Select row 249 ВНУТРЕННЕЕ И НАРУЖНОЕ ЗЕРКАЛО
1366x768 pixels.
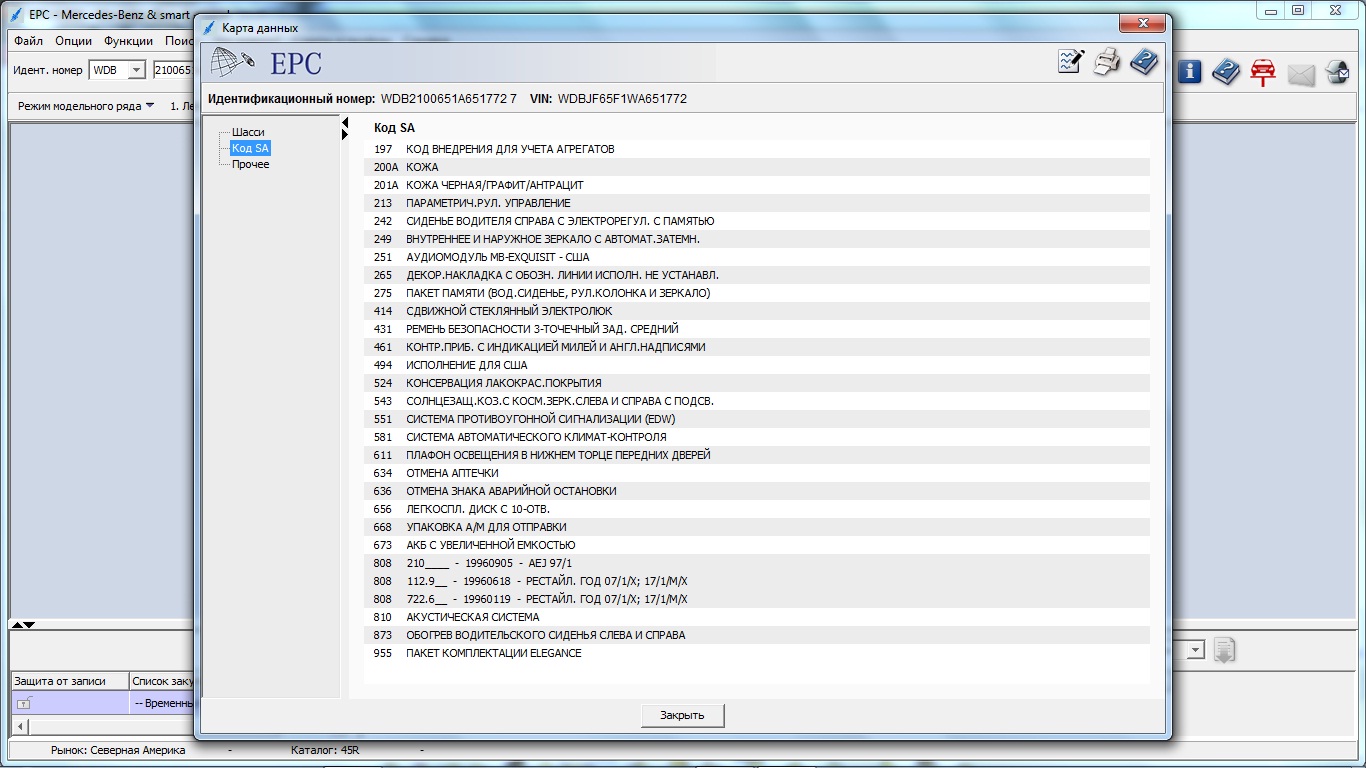coord(757,239)
